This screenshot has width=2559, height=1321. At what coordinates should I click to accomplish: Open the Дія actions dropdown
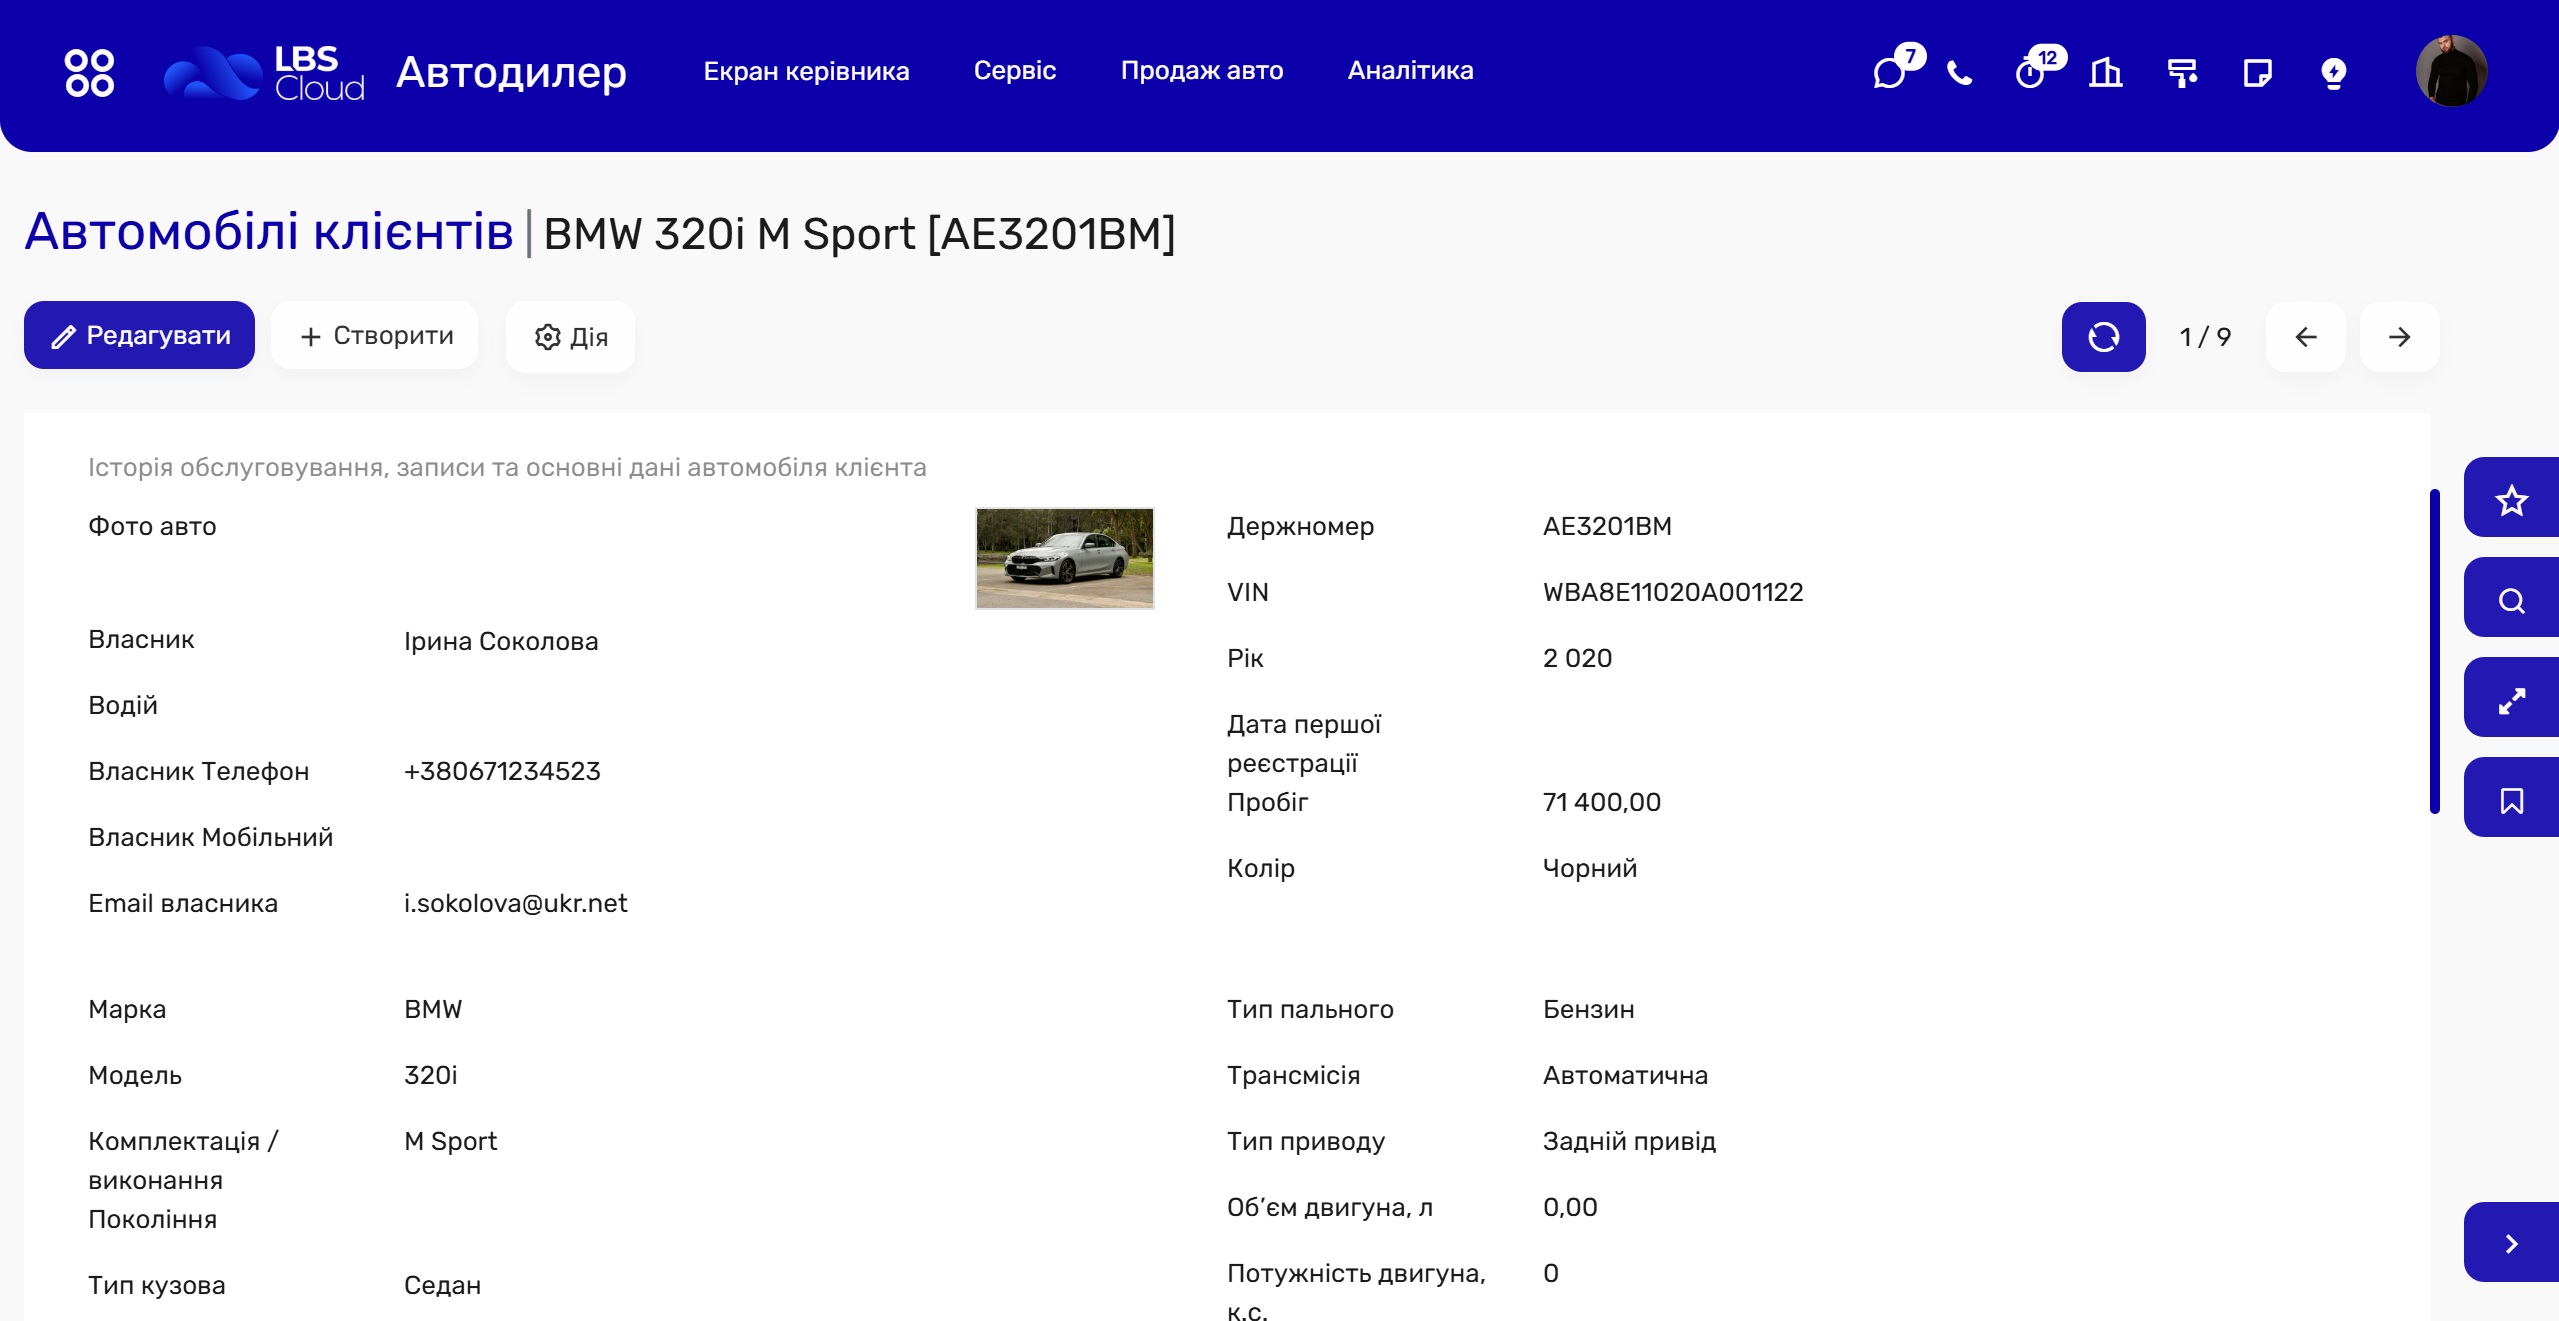pyautogui.click(x=571, y=337)
